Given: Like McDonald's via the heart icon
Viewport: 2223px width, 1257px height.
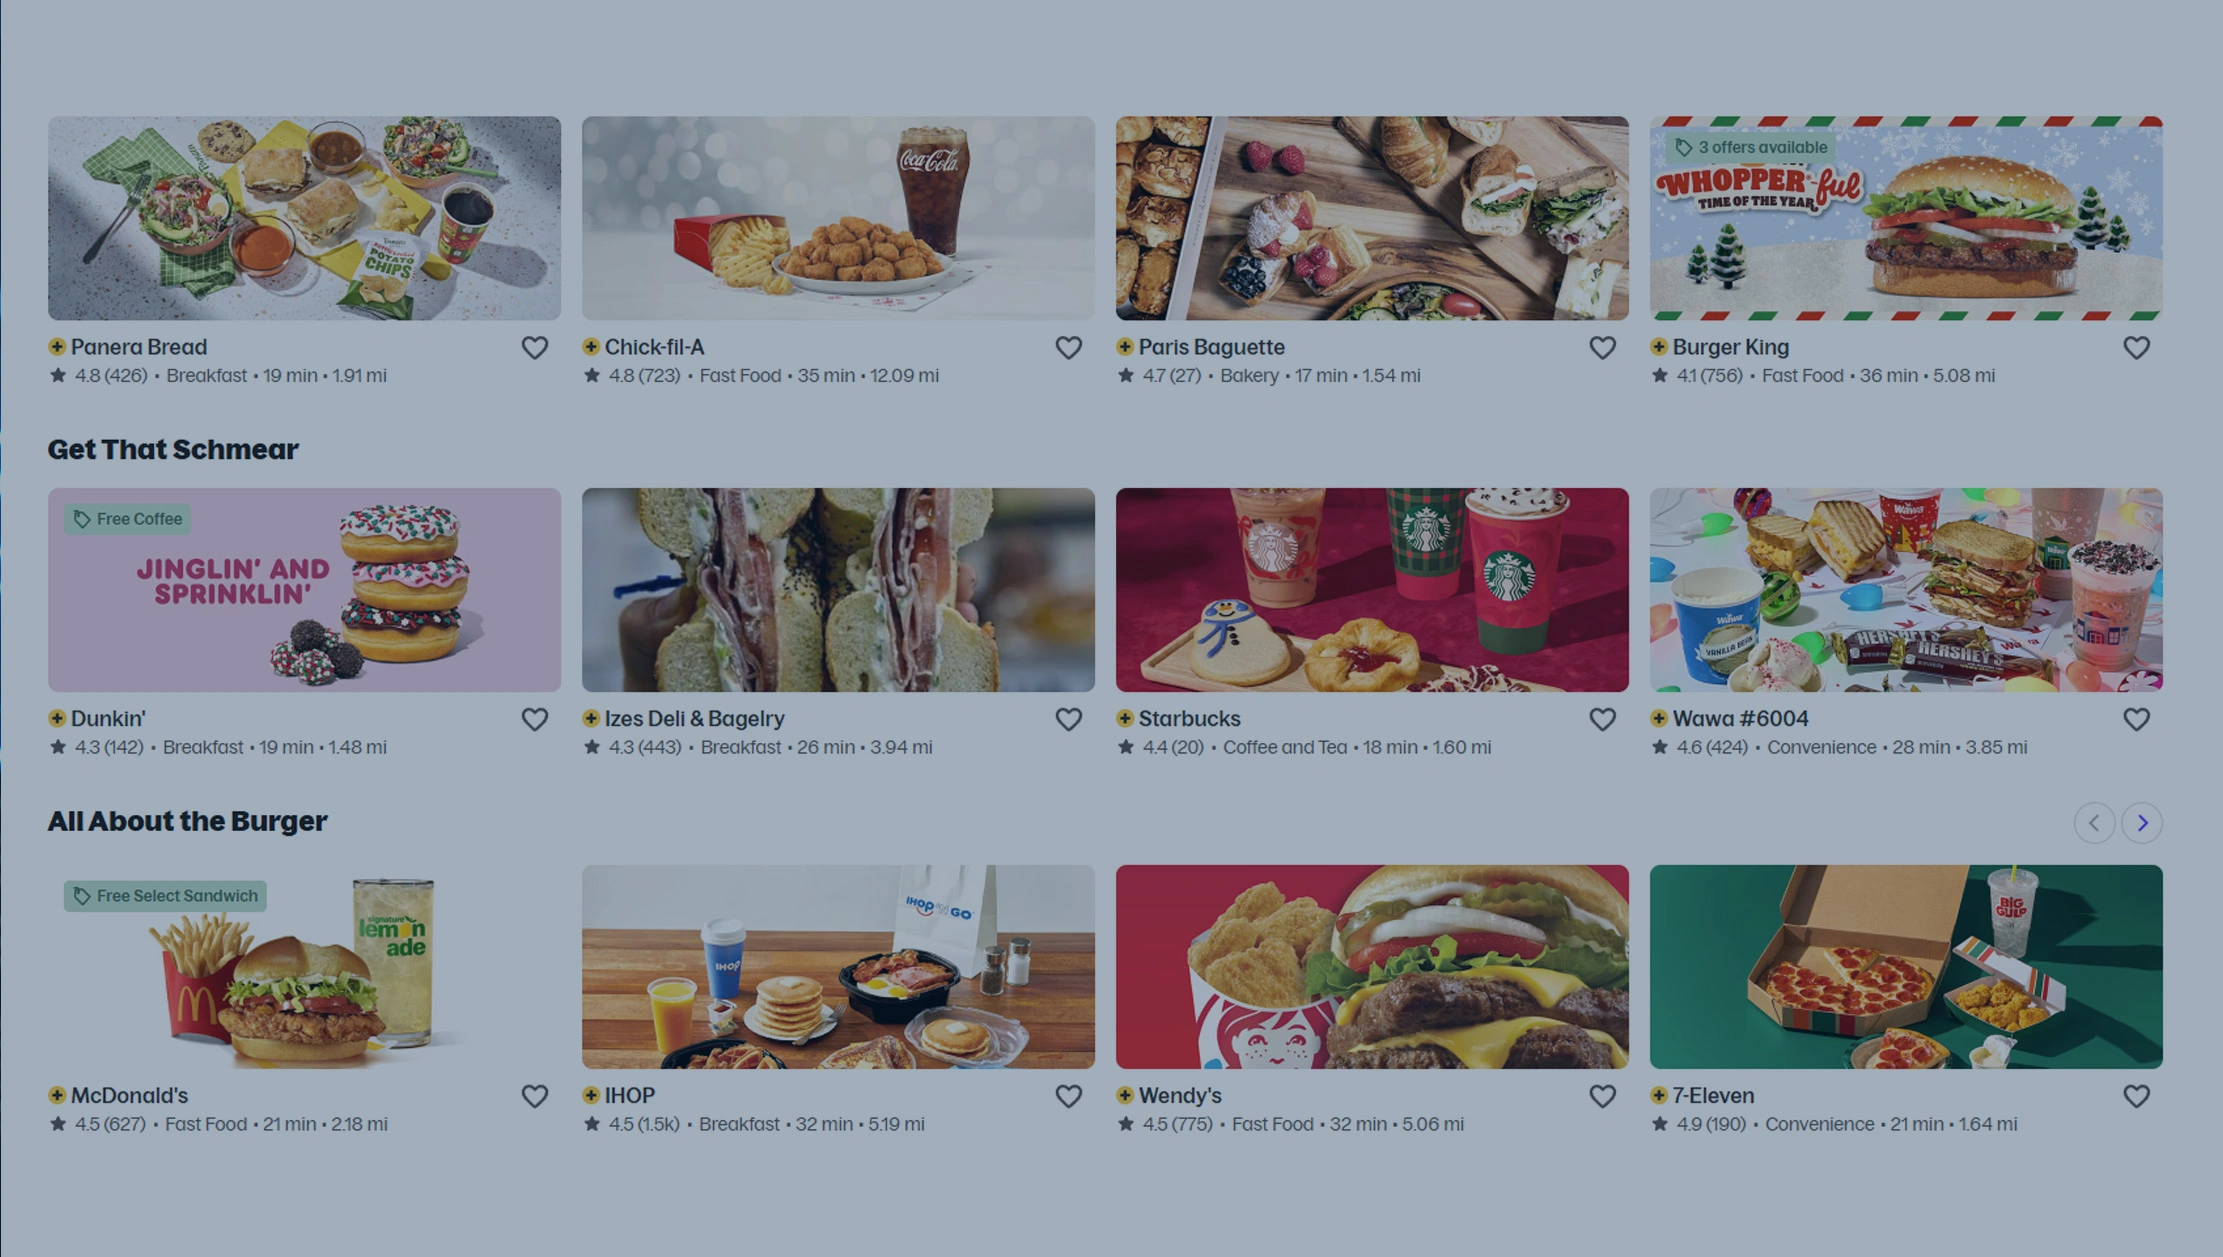Looking at the screenshot, I should [535, 1096].
